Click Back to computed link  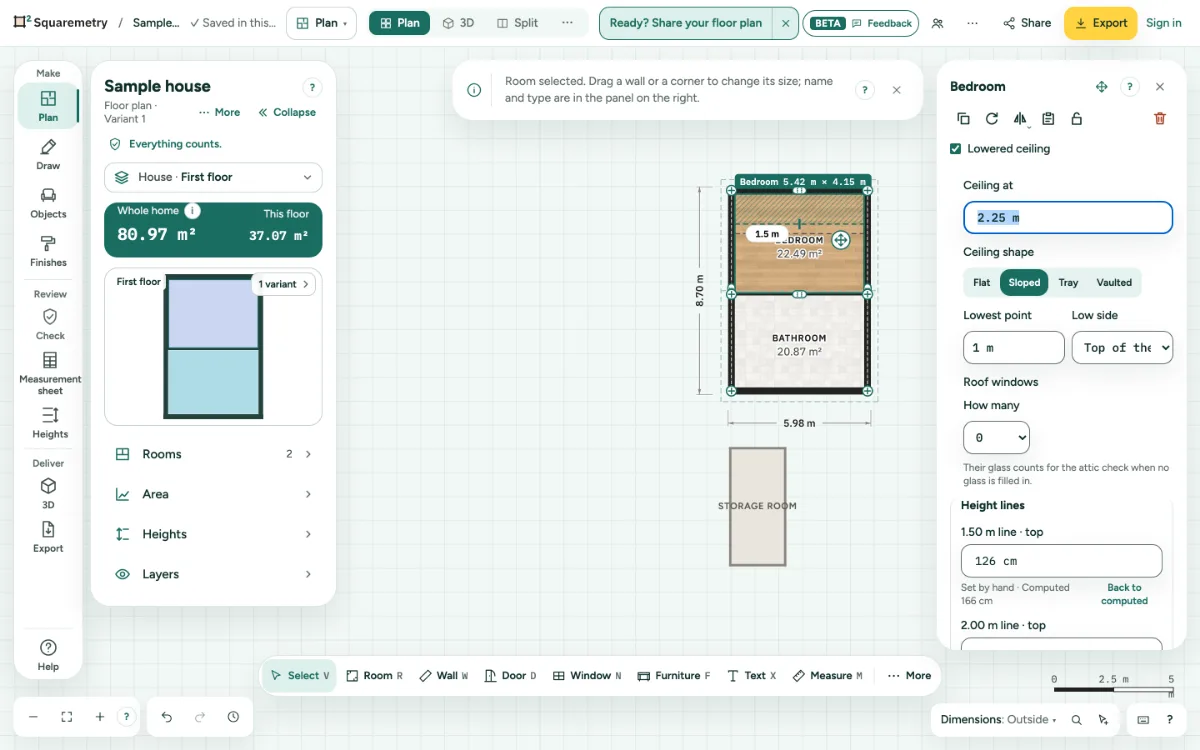(x=1124, y=594)
